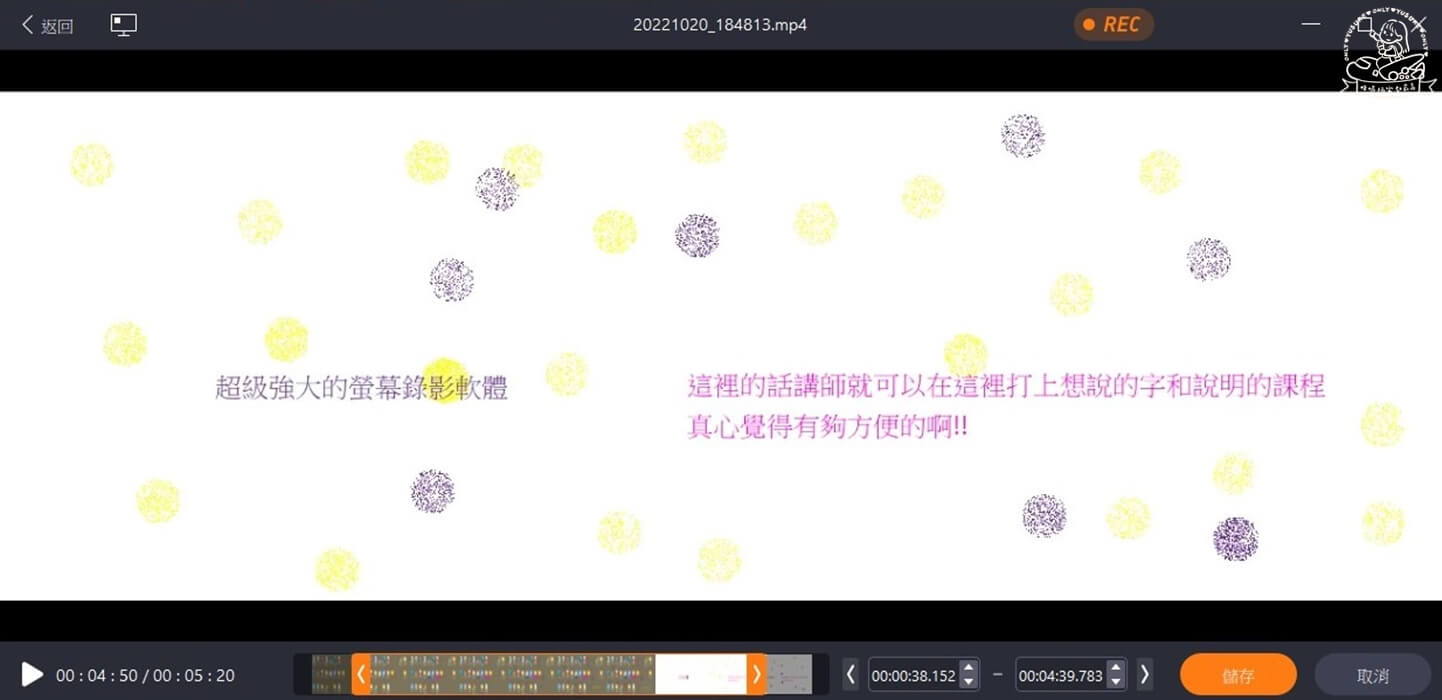
Task: Click the back arrow next to 返回
Action: pyautogui.click(x=27, y=24)
